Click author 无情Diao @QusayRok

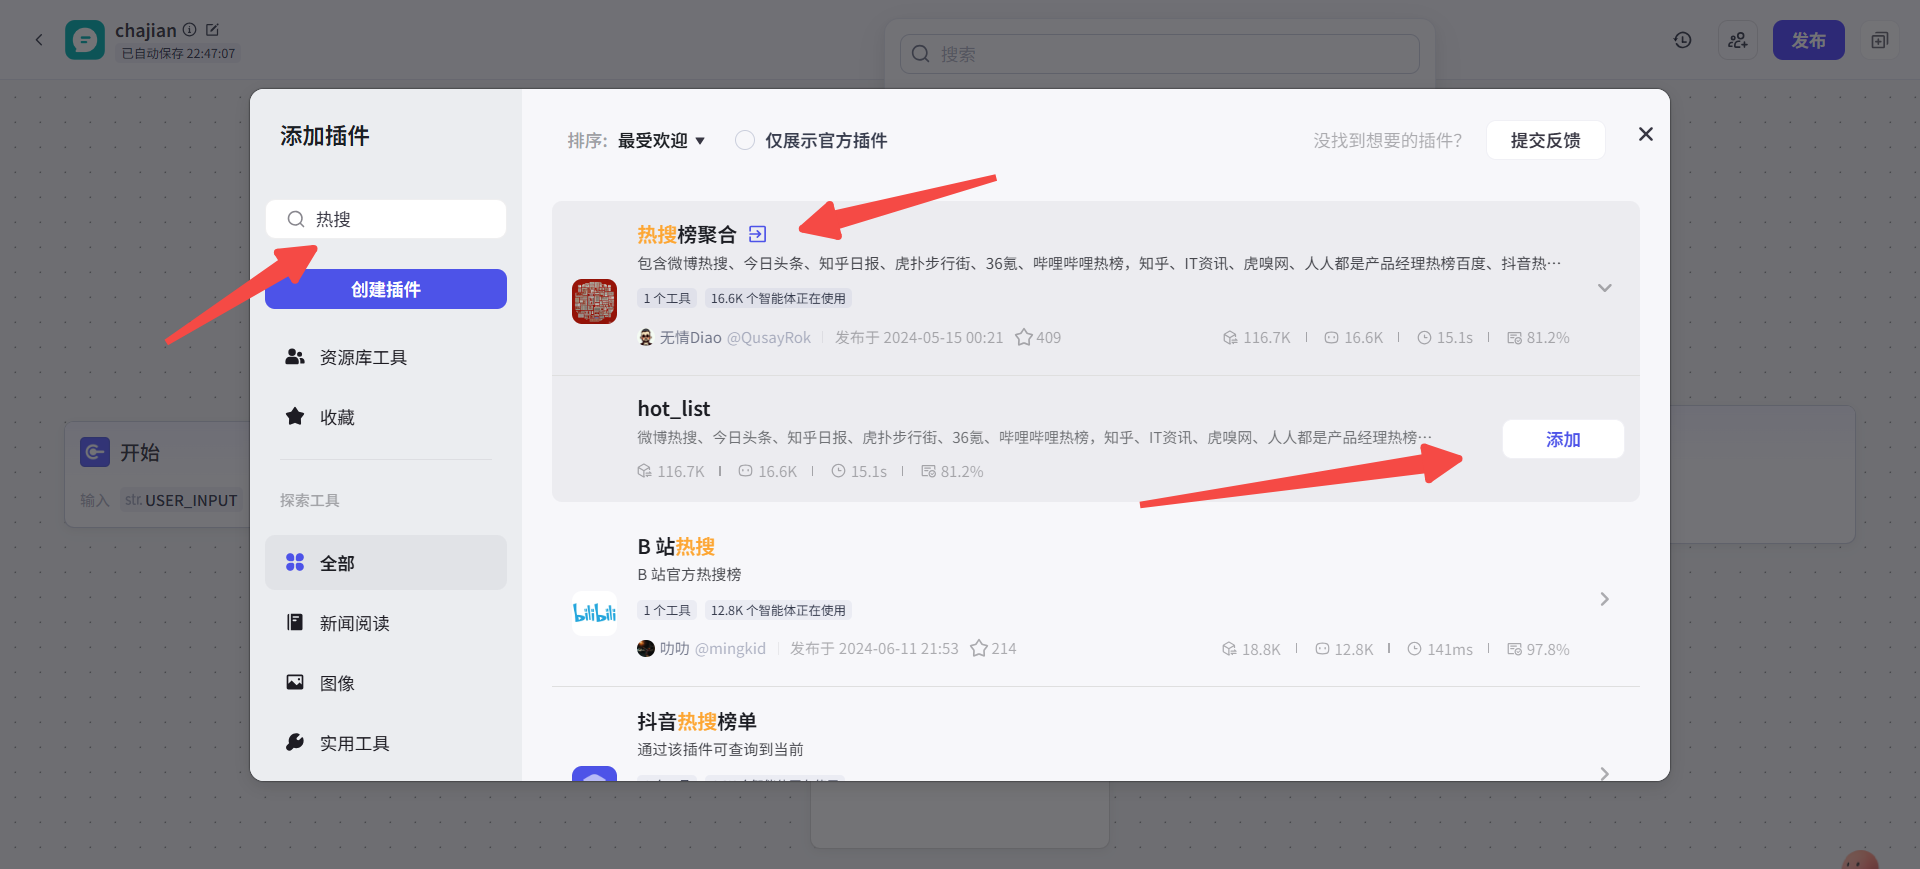tap(725, 338)
